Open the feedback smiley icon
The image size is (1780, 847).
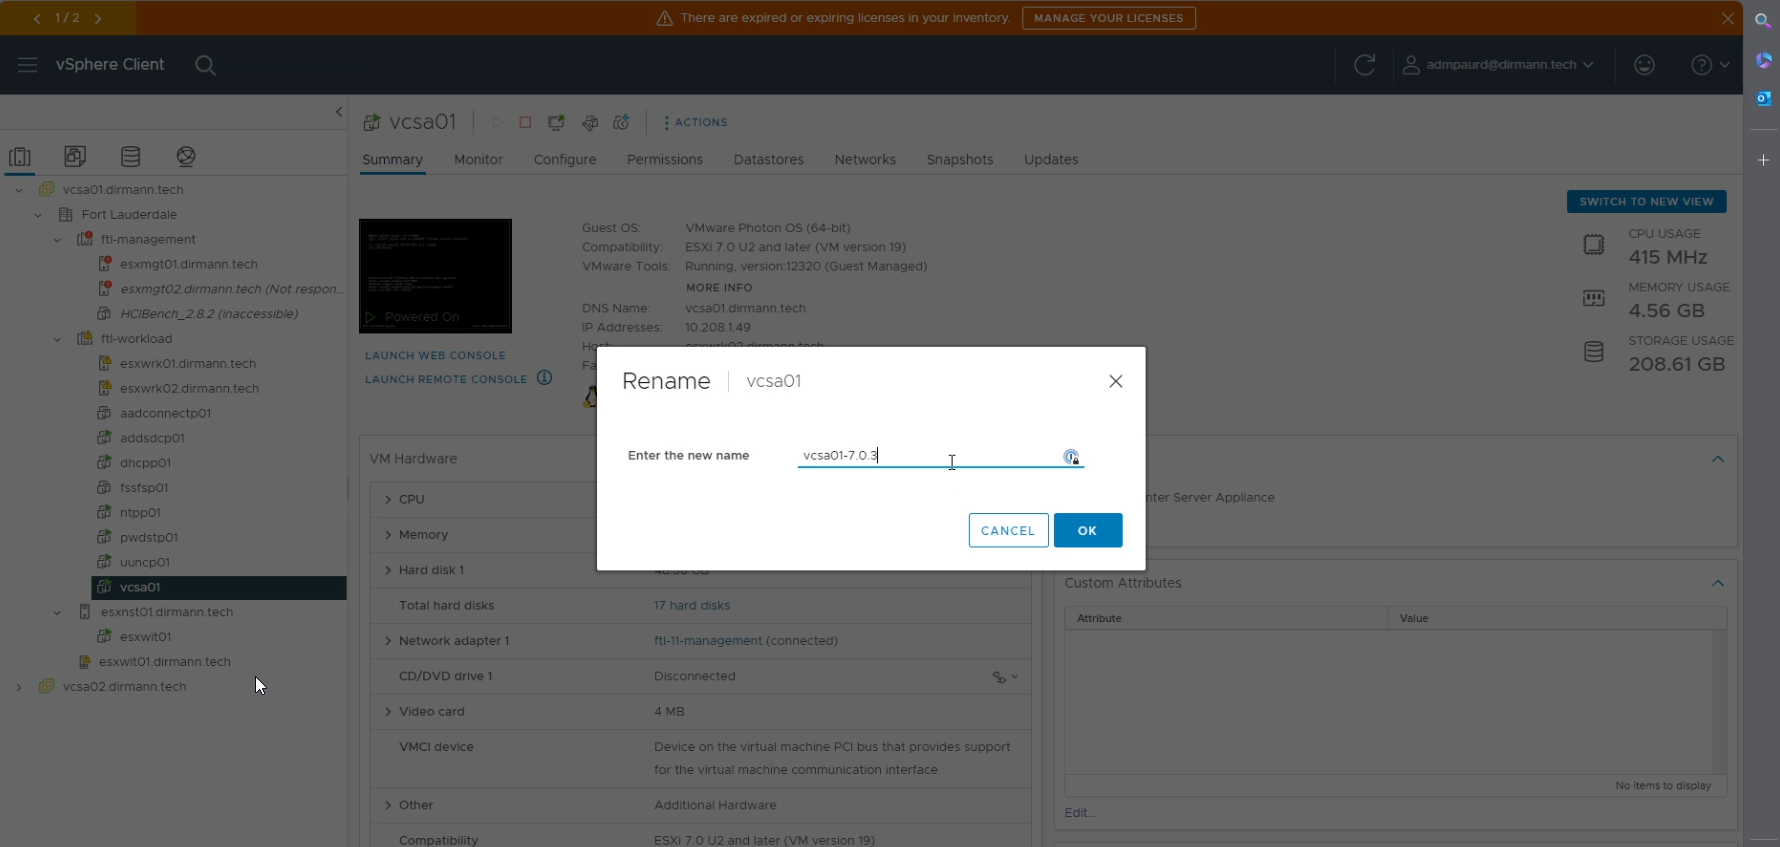1644,65
